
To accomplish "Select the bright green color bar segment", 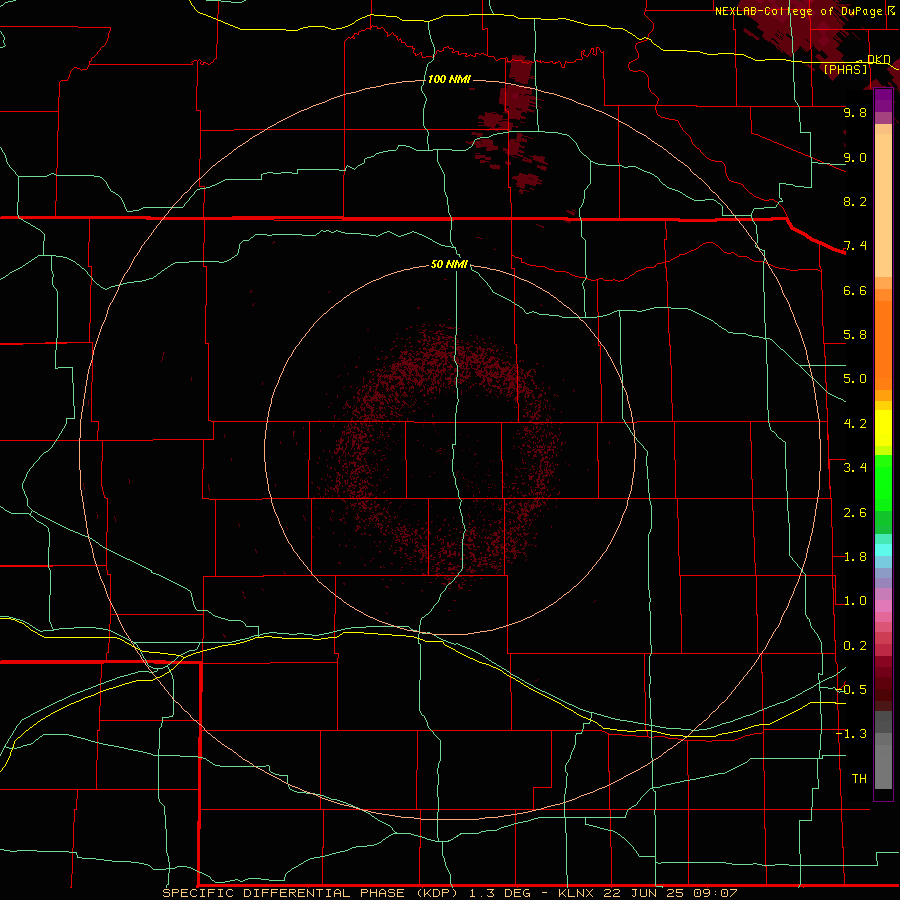I will pos(883,482).
